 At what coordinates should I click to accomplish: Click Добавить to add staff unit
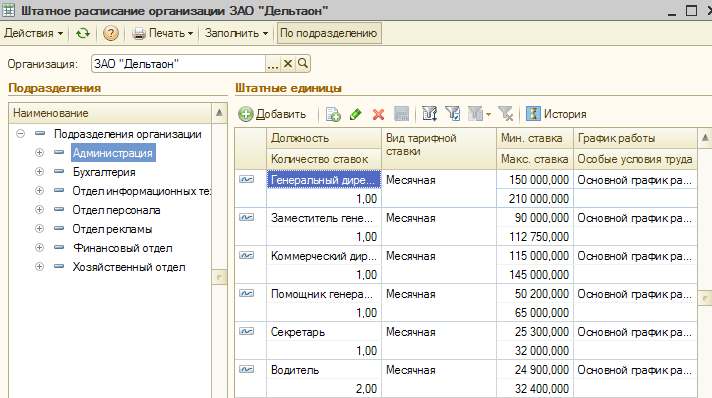272,114
